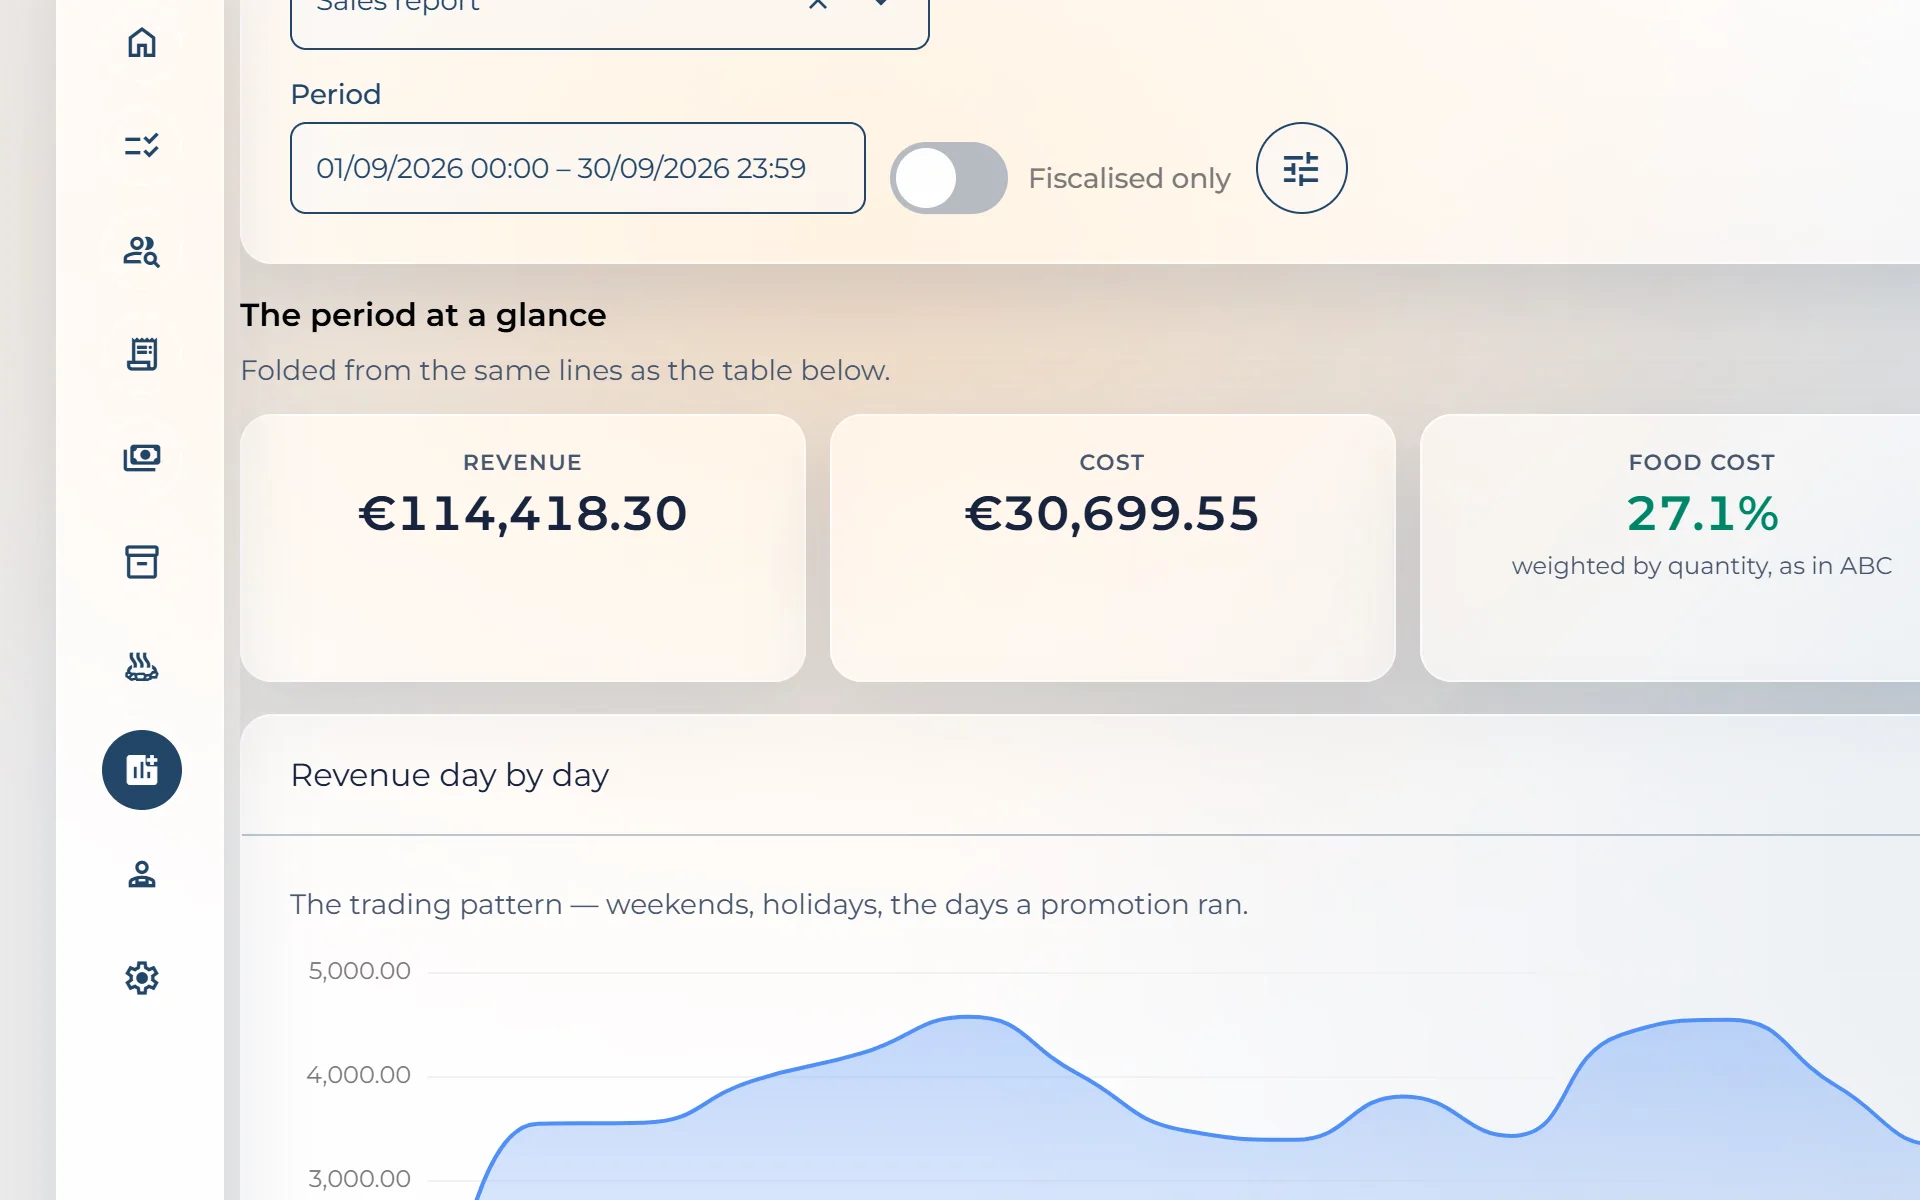This screenshot has height=1200, width=1920.
Task: Expand the Sales report dropdown
Action: coord(881,3)
